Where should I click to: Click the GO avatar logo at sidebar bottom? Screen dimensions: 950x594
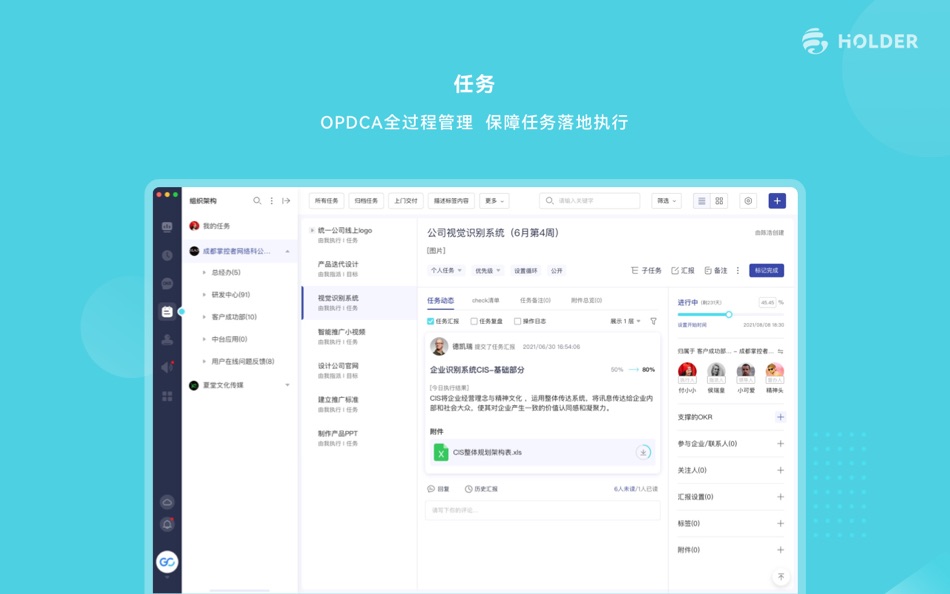(x=167, y=562)
